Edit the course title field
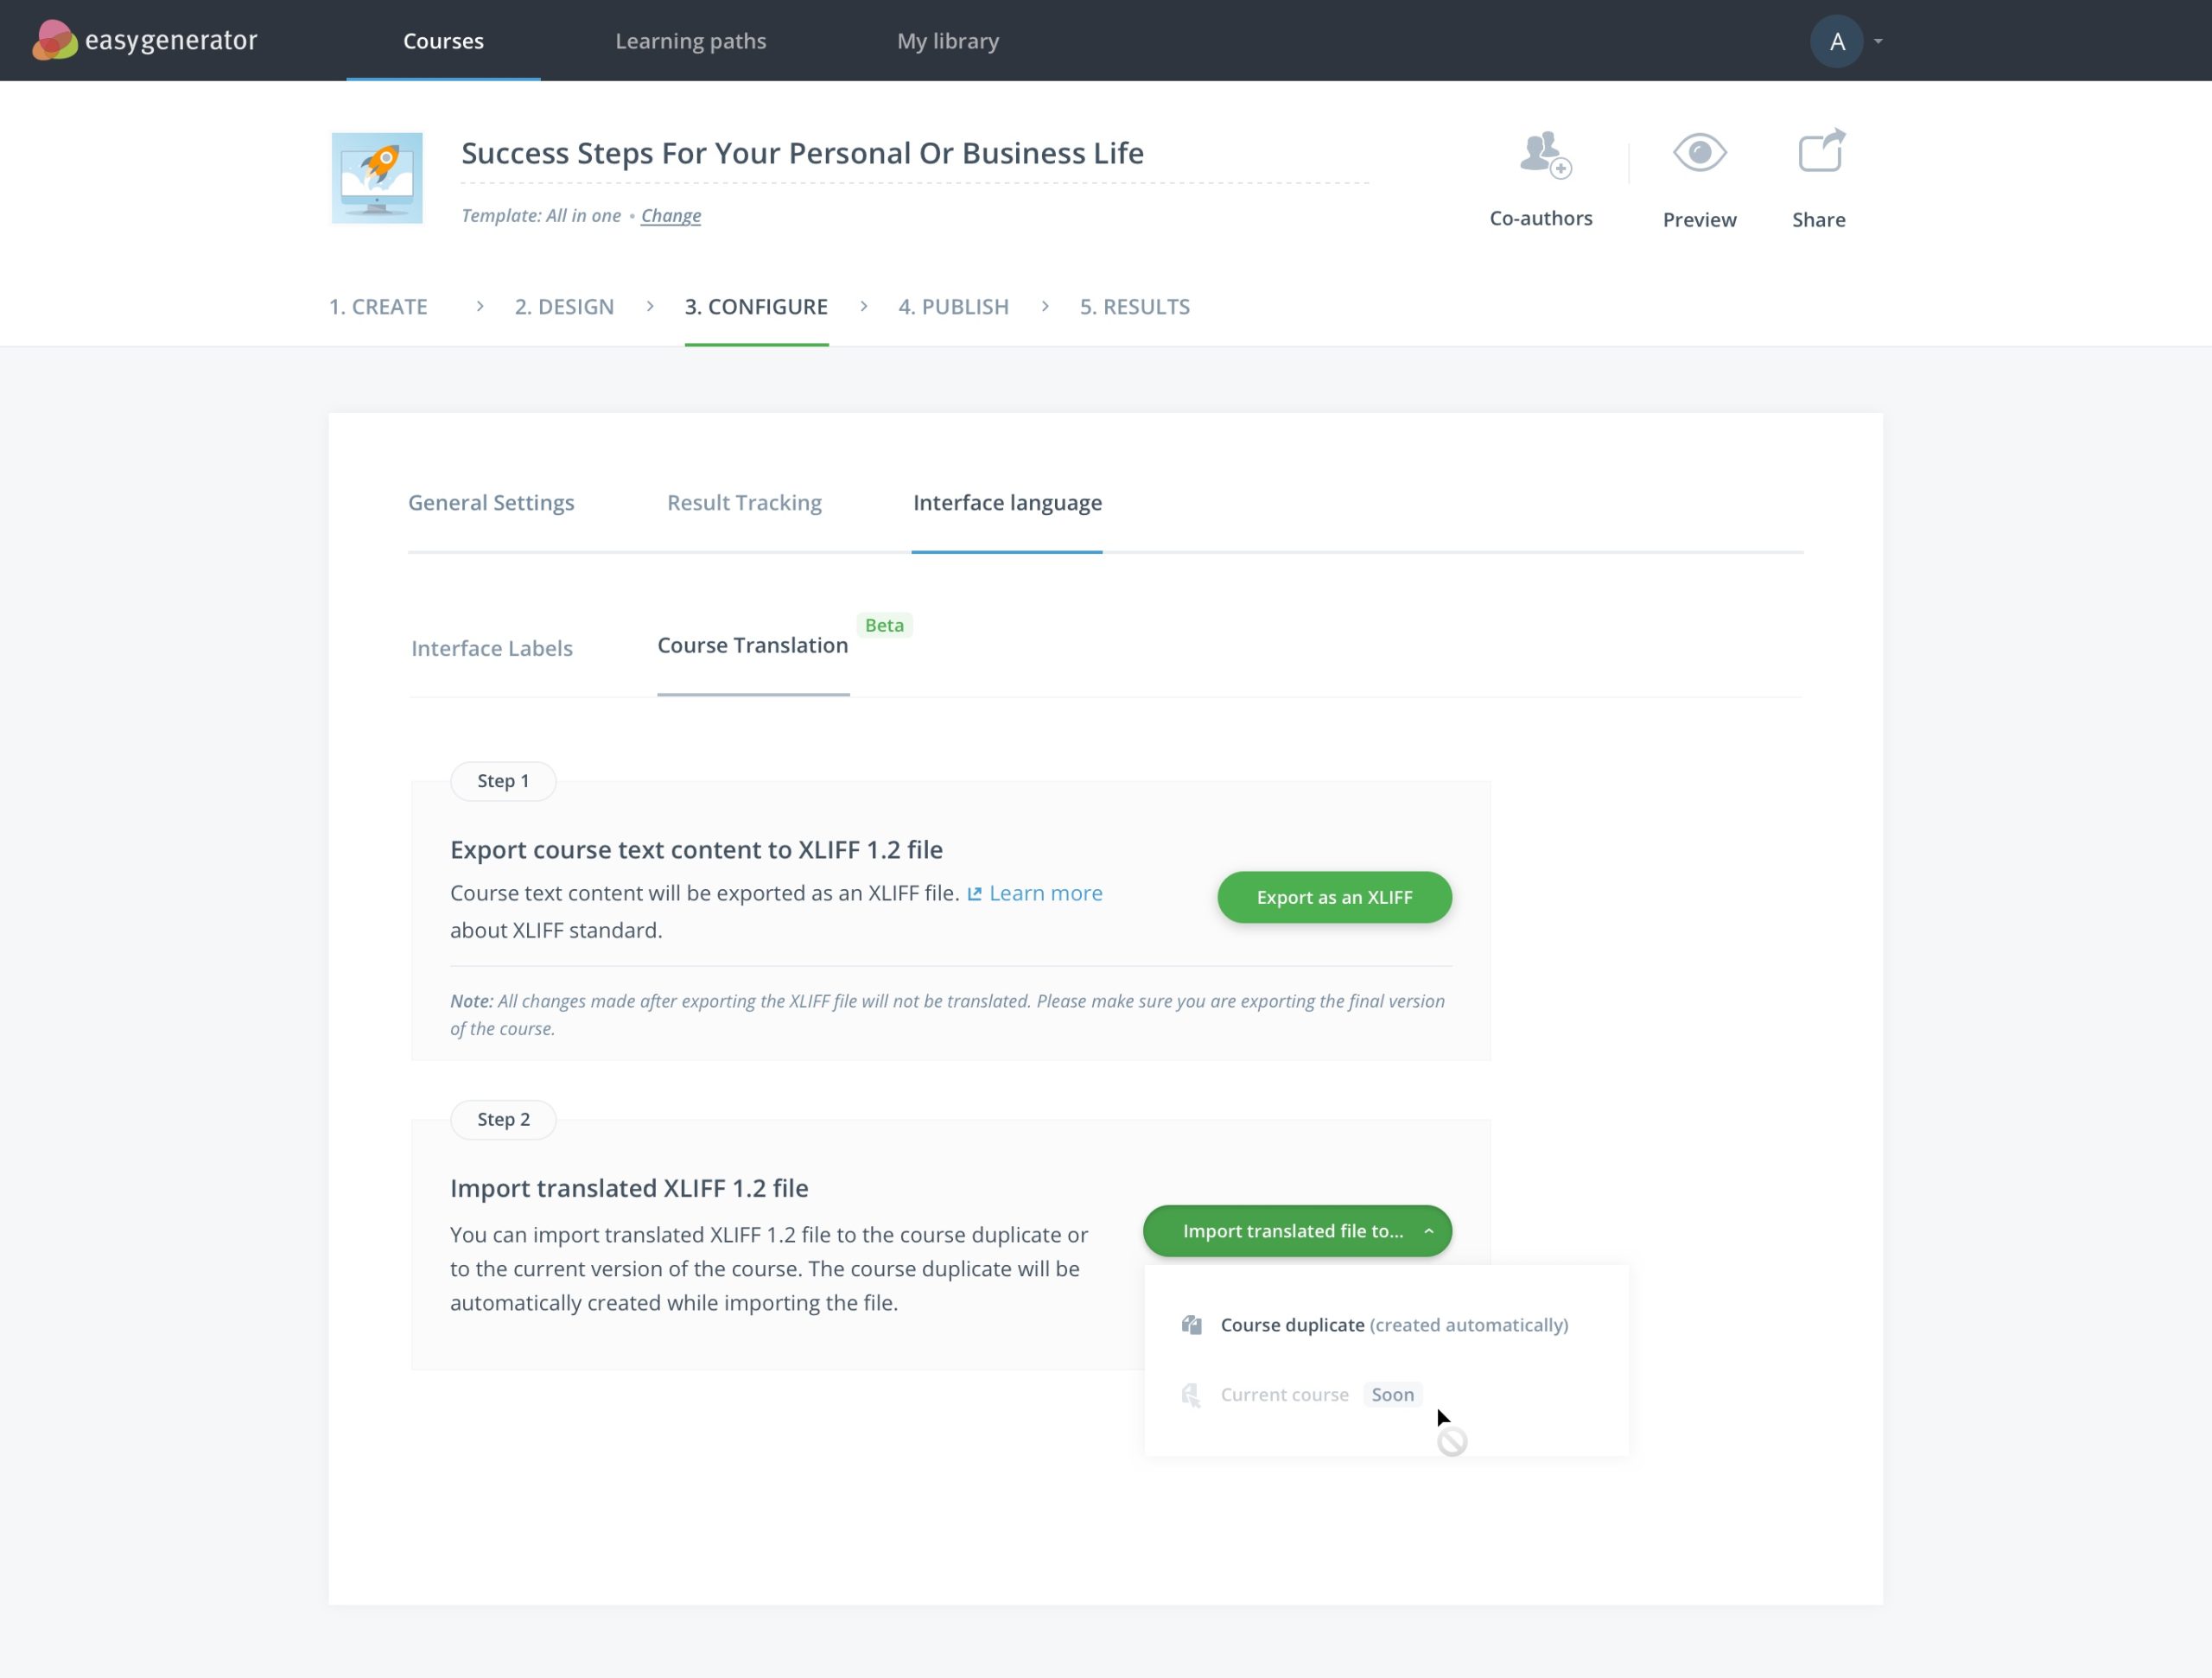2212x1678 pixels. tap(802, 153)
